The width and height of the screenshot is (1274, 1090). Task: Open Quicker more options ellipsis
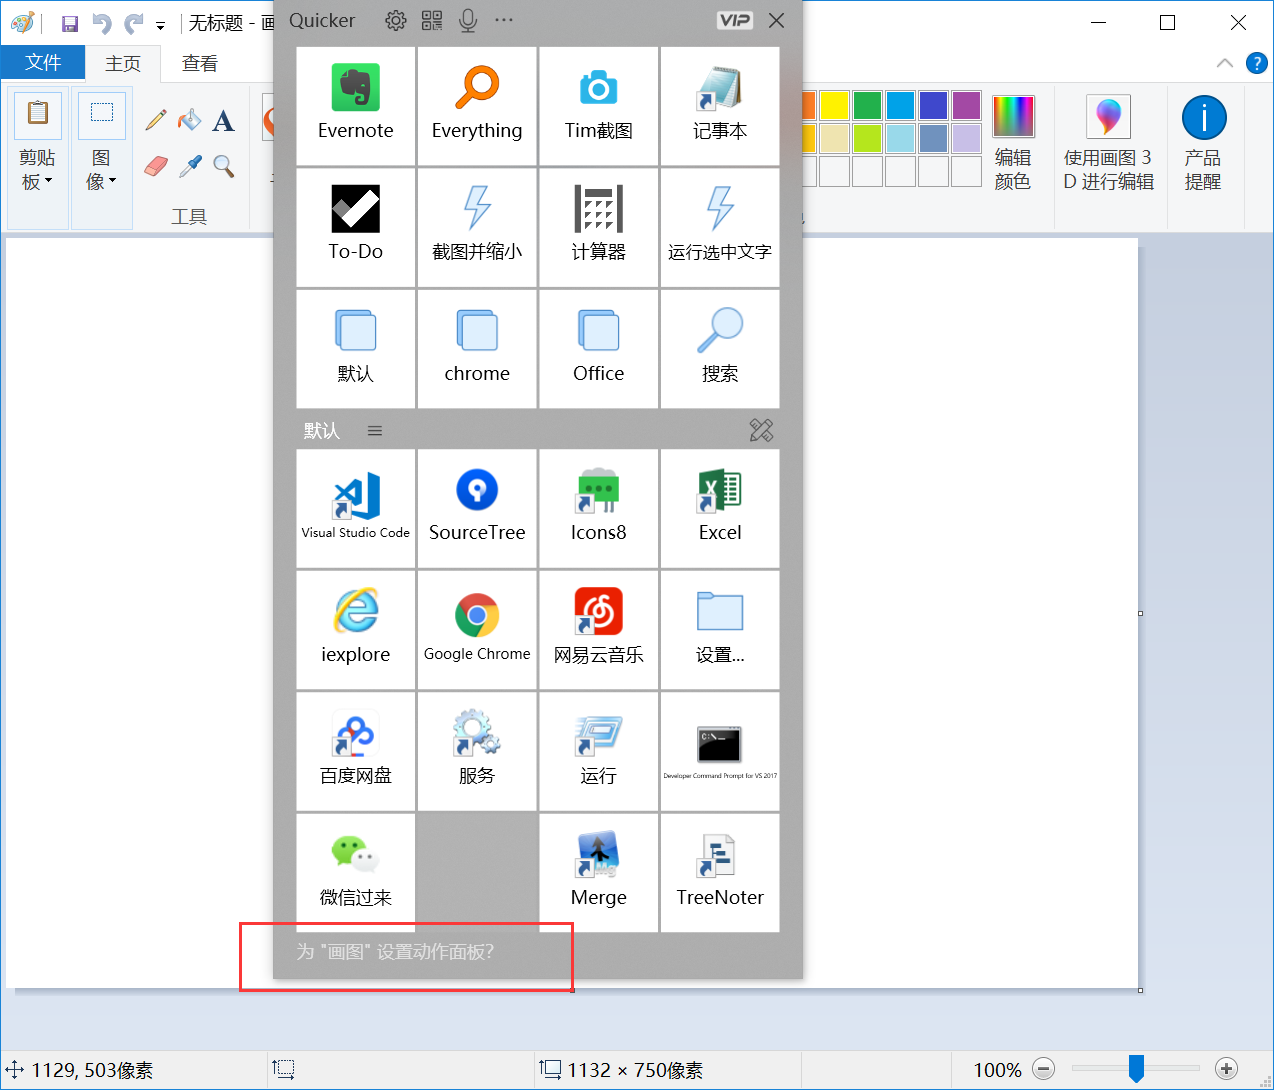504,20
